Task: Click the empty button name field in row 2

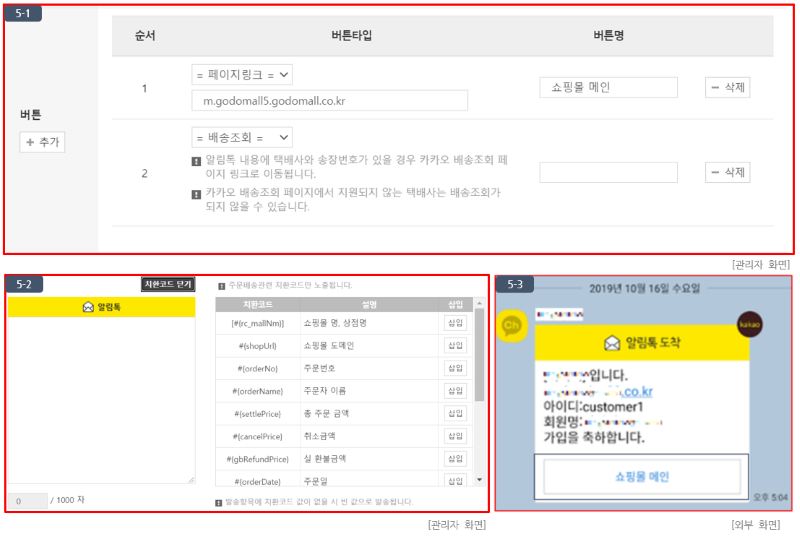Action: (608, 173)
